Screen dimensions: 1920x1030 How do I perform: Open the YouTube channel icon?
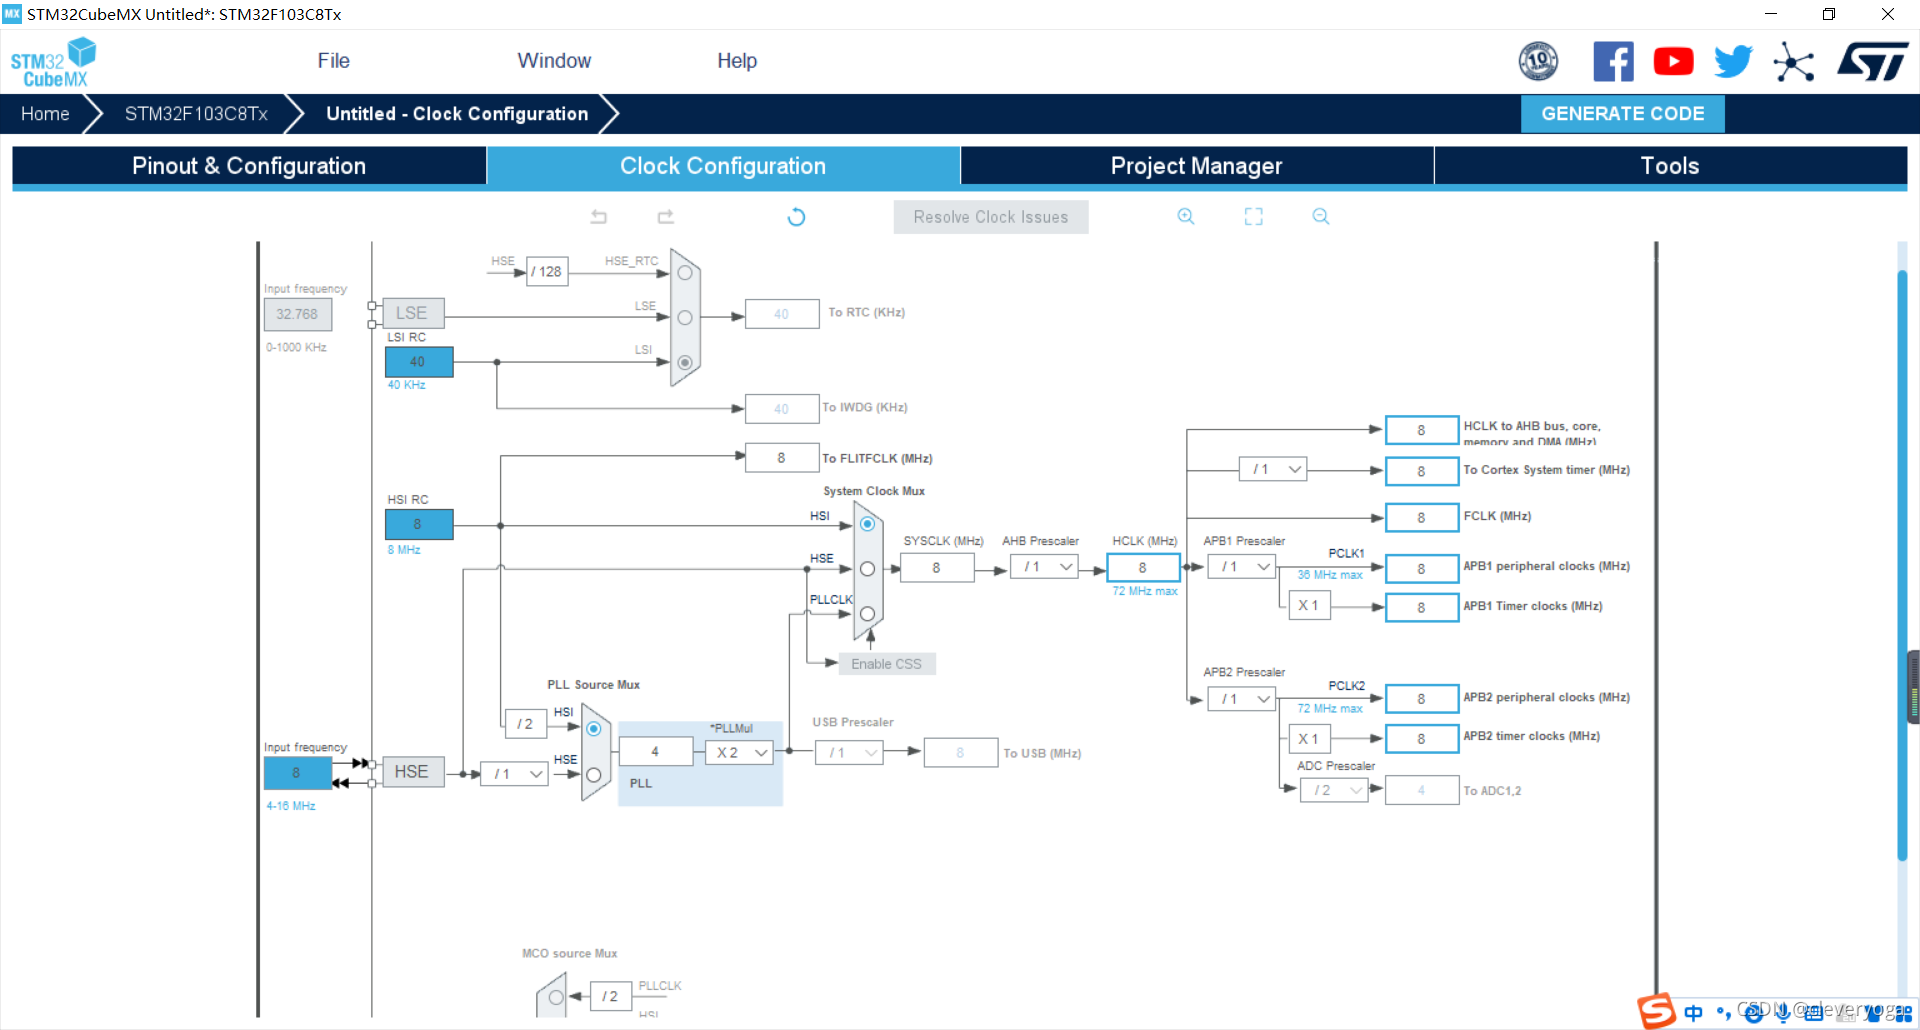[x=1673, y=62]
